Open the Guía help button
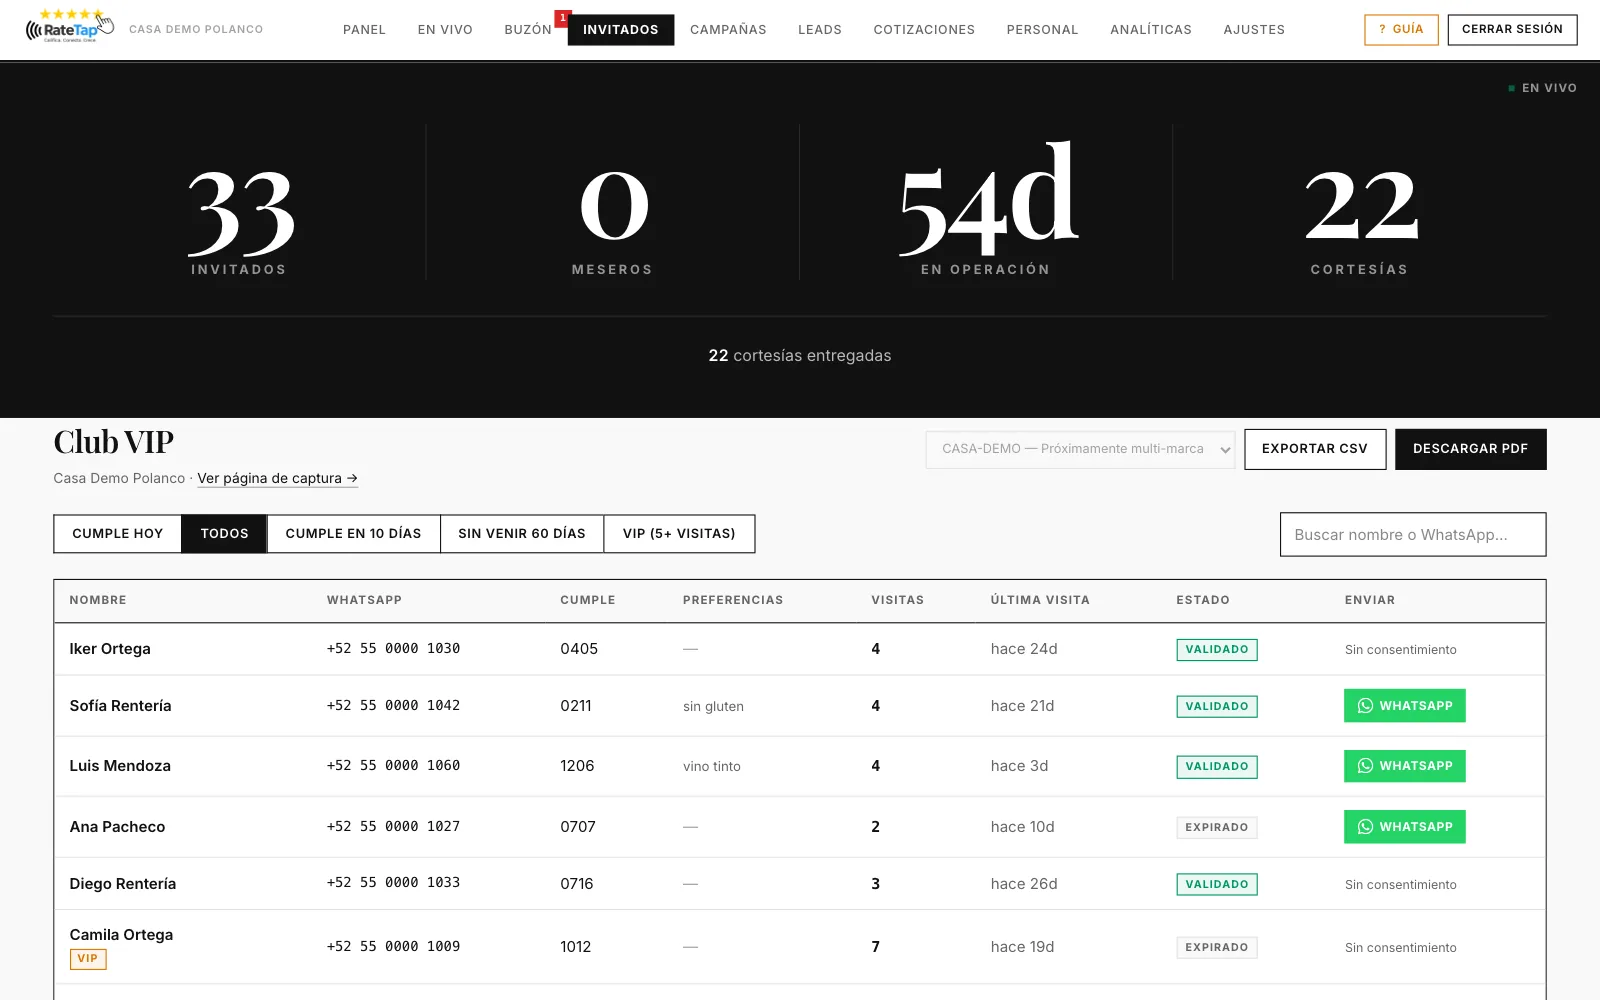This screenshot has width=1600, height=1000. [x=1401, y=29]
